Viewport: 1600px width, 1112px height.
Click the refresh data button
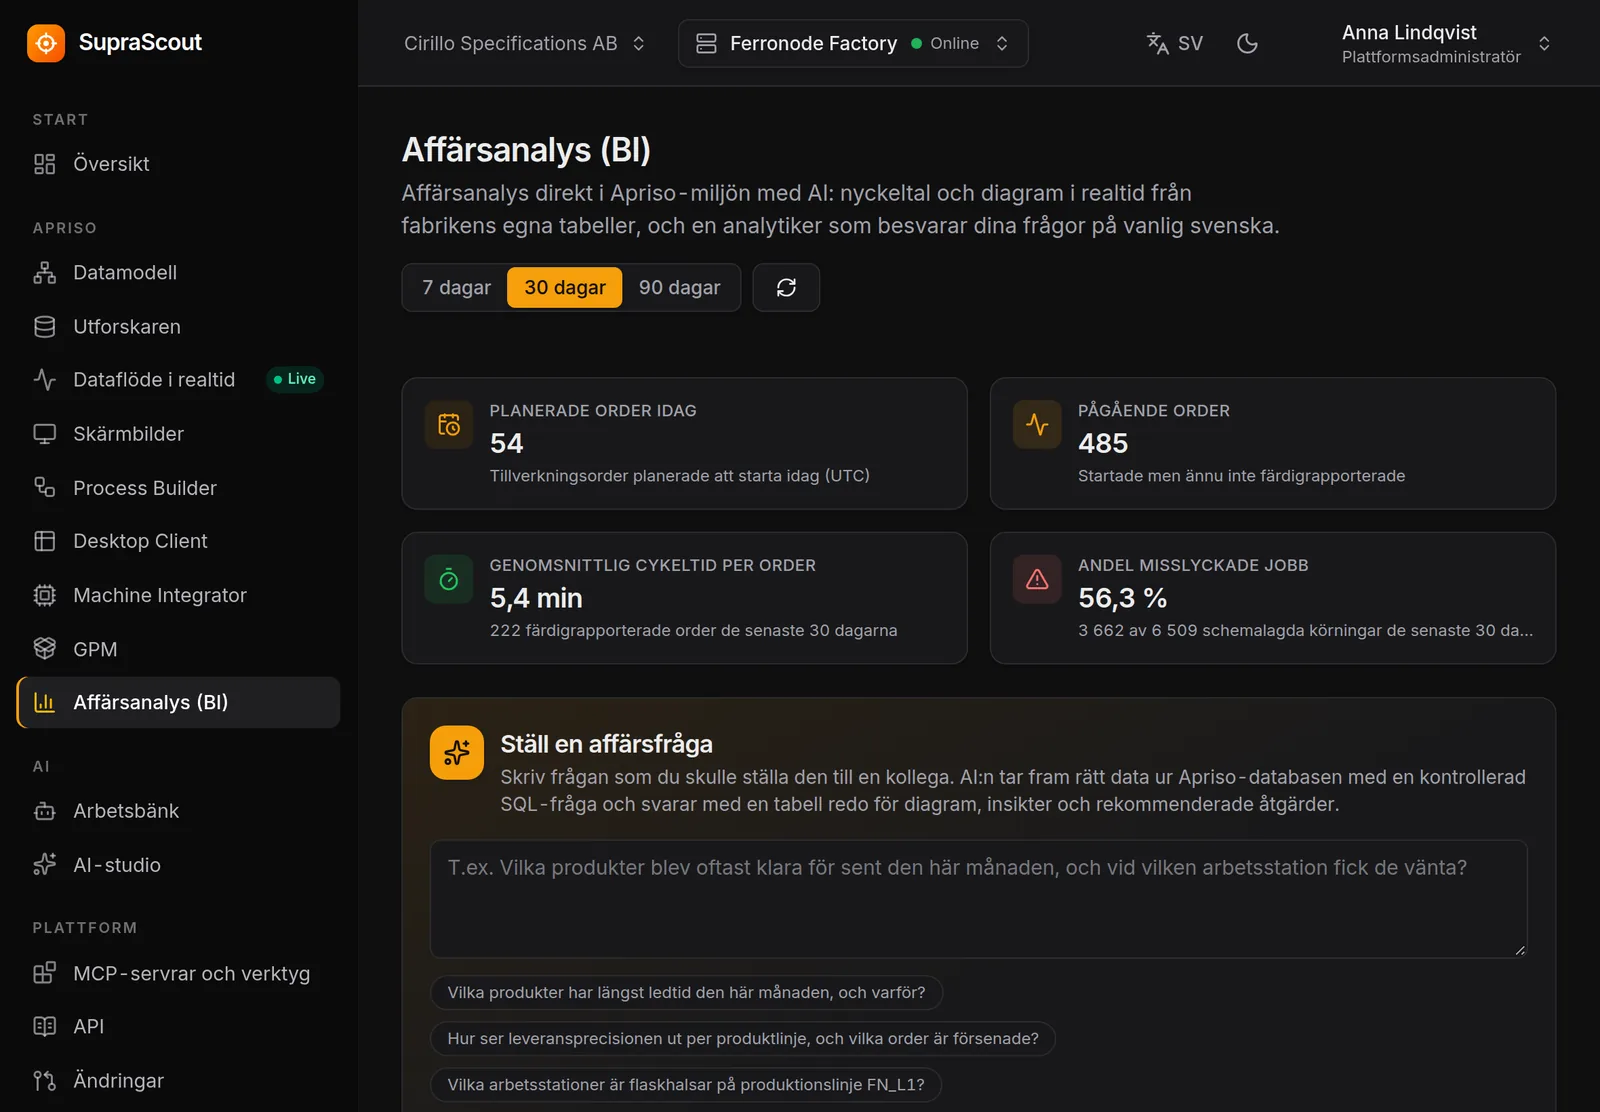pos(786,287)
